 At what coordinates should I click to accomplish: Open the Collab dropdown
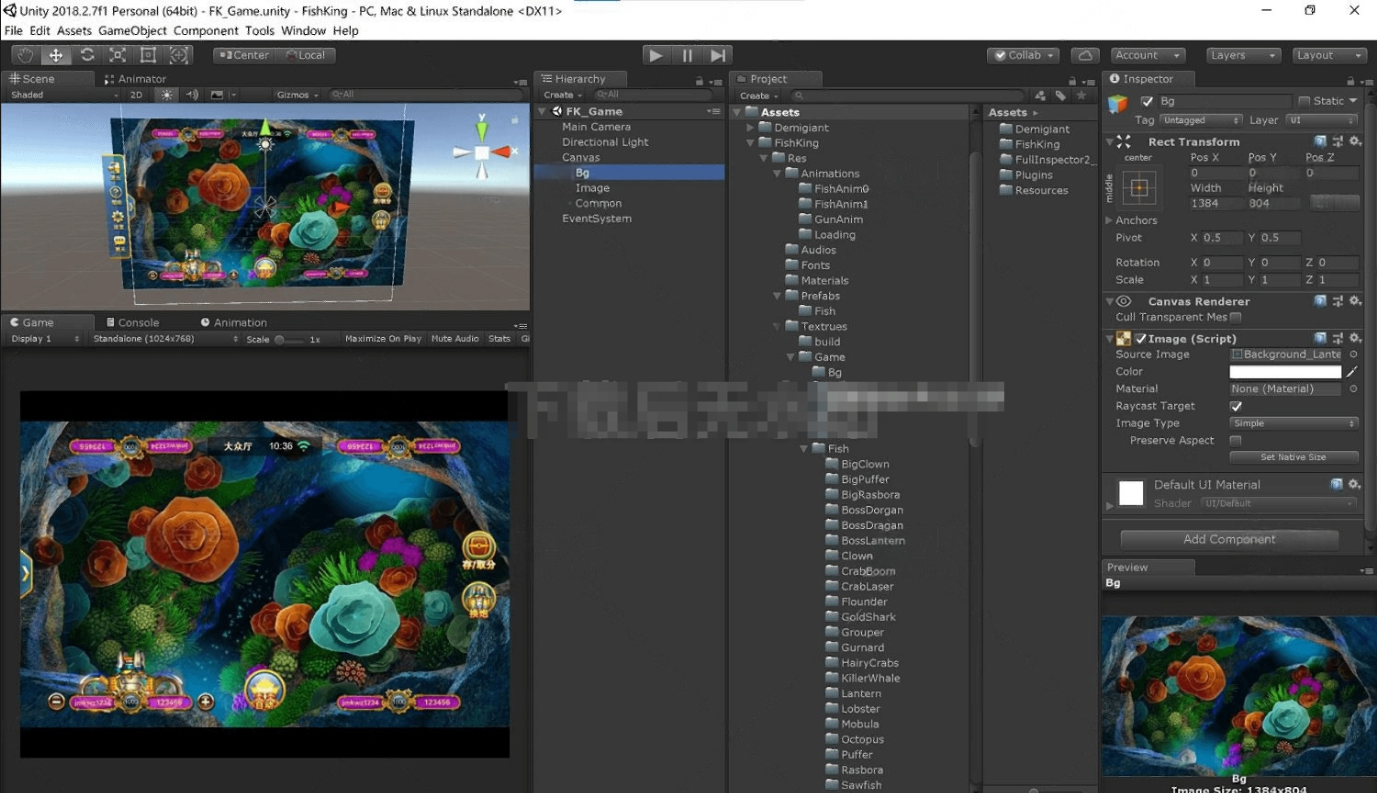coord(1023,55)
